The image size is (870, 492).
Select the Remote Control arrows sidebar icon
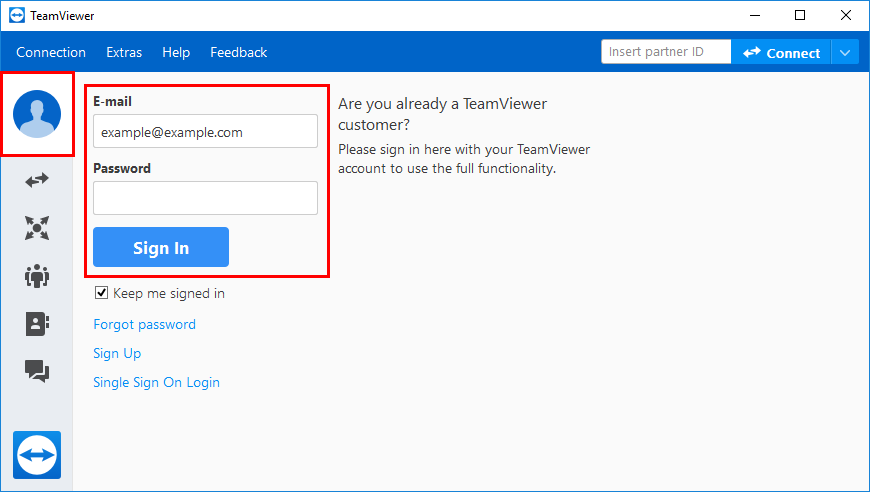click(37, 180)
